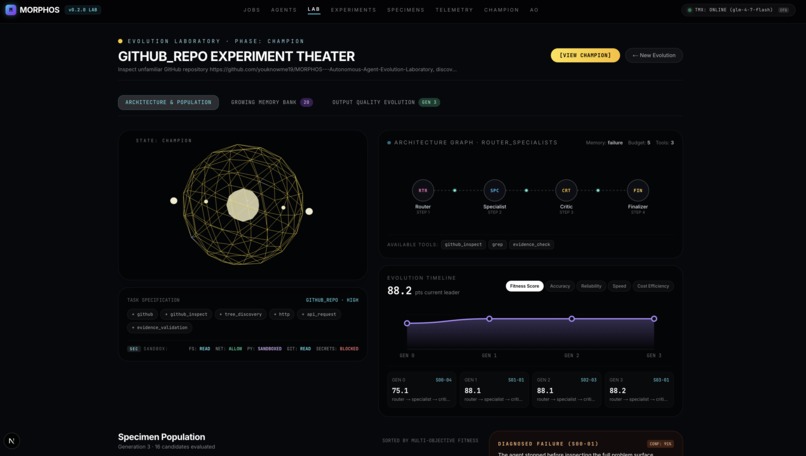Click the 88.2 current leader score
This screenshot has height=456, width=806.
point(399,291)
